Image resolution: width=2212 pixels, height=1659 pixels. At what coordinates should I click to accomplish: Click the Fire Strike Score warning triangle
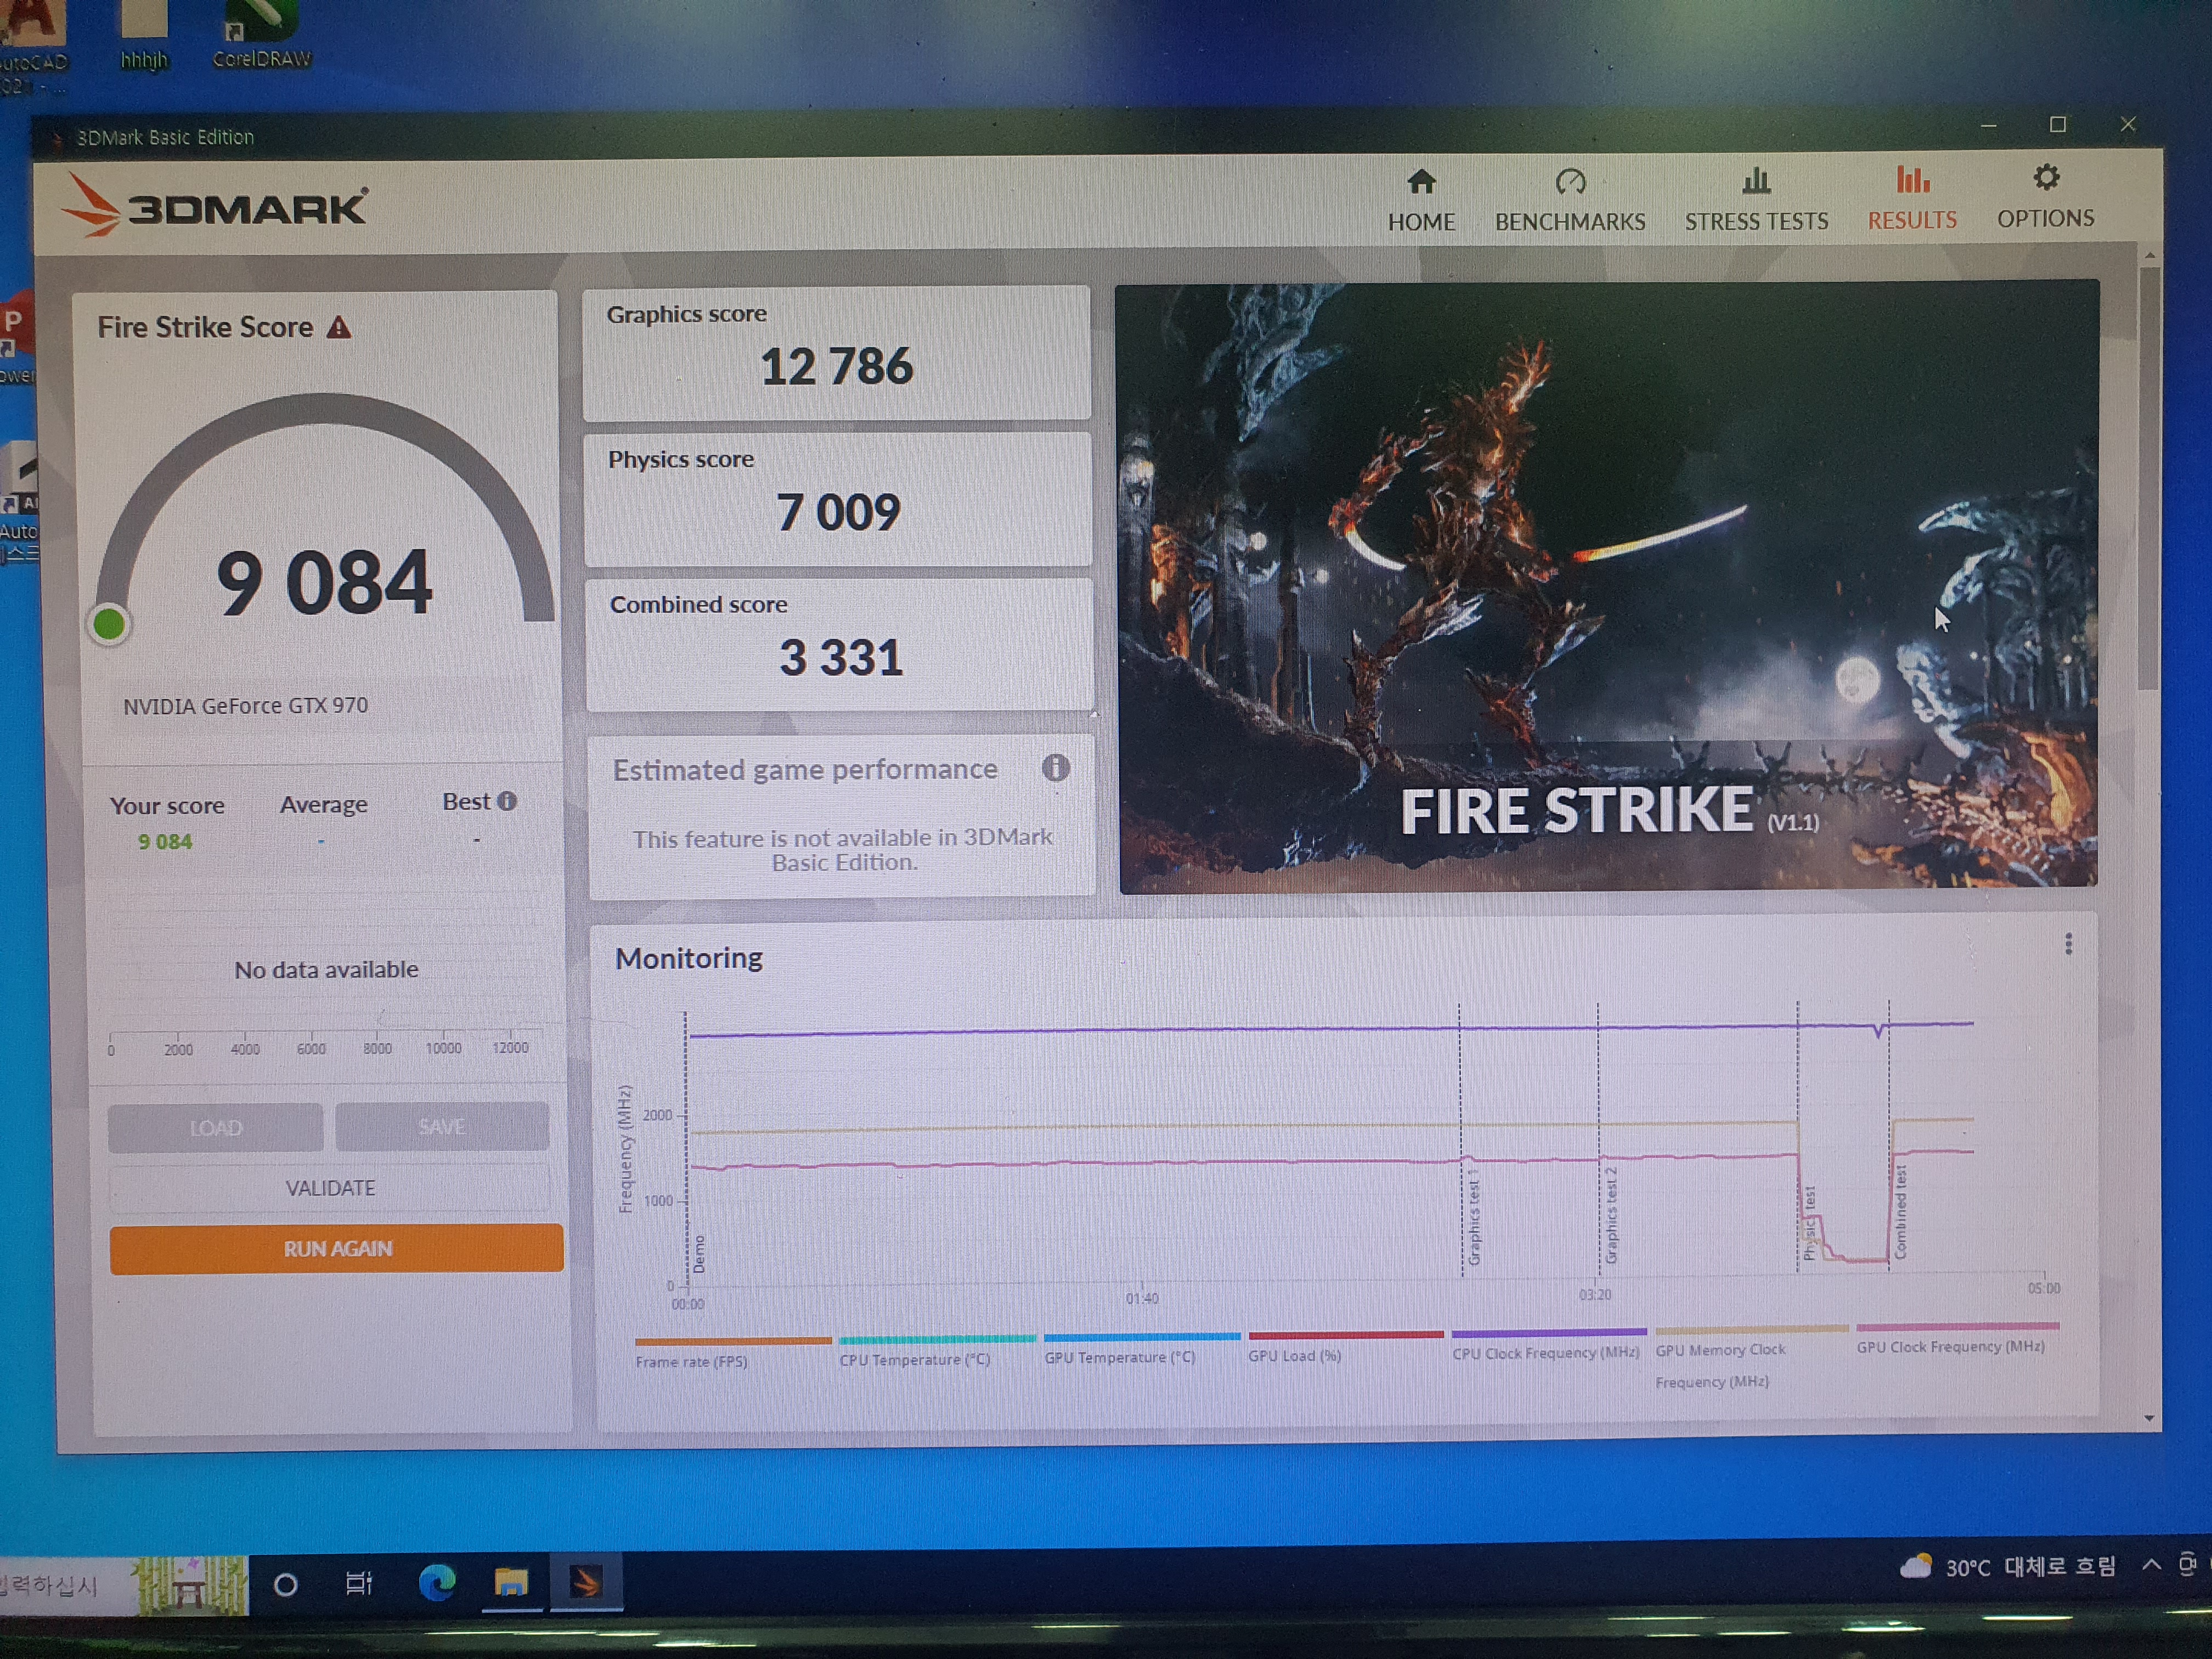pyautogui.click(x=339, y=327)
